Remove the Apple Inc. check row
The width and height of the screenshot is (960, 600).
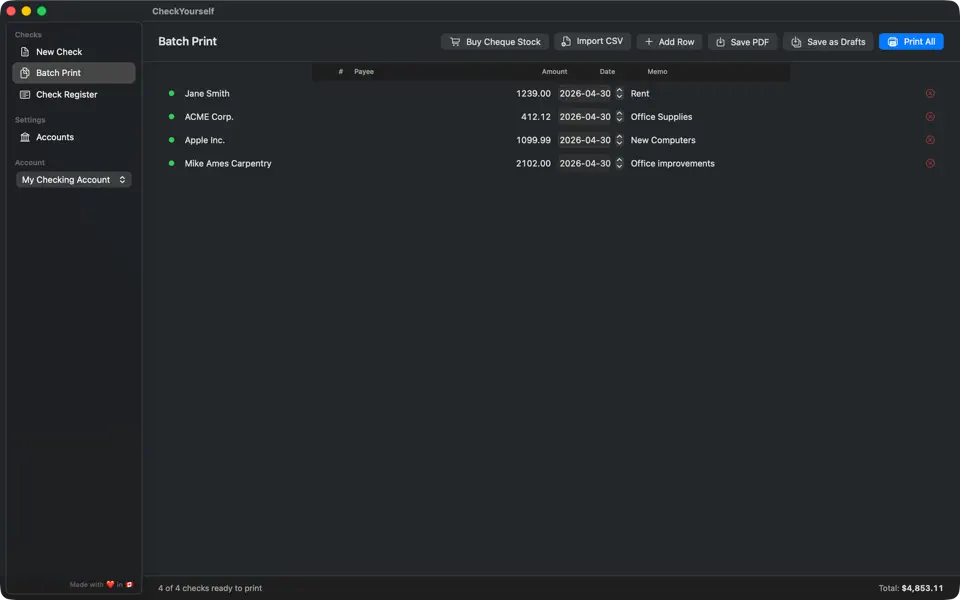pyautogui.click(x=930, y=140)
